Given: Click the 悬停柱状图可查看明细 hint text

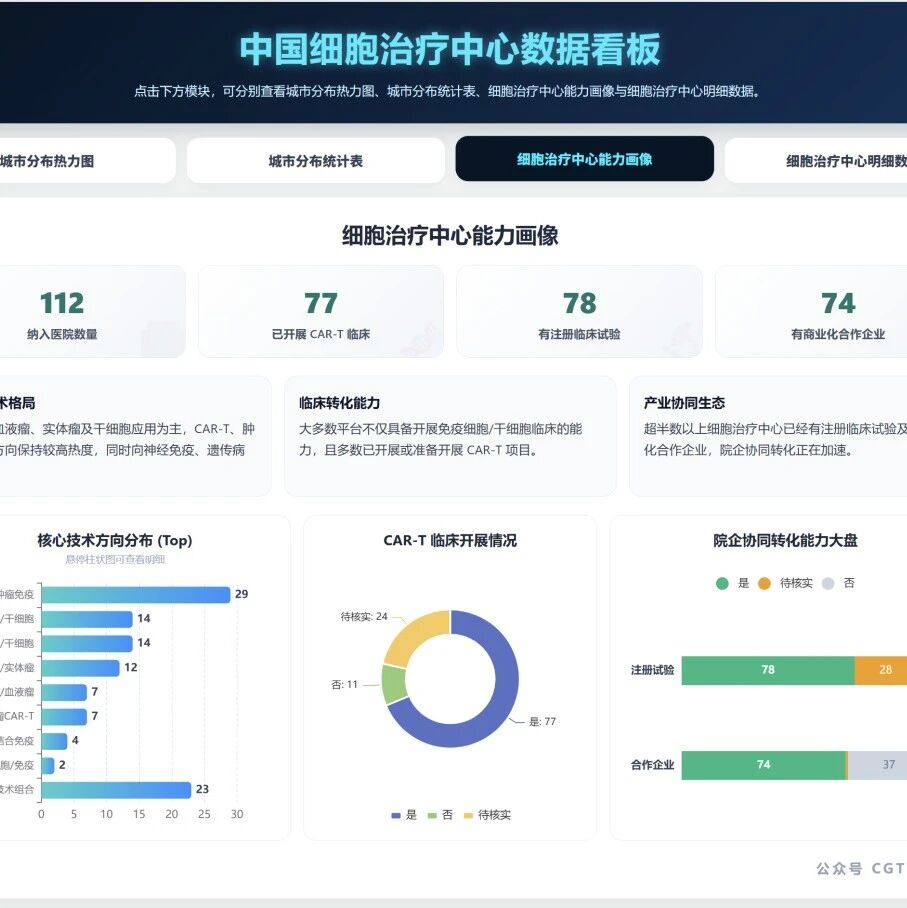Looking at the screenshot, I should [115, 559].
